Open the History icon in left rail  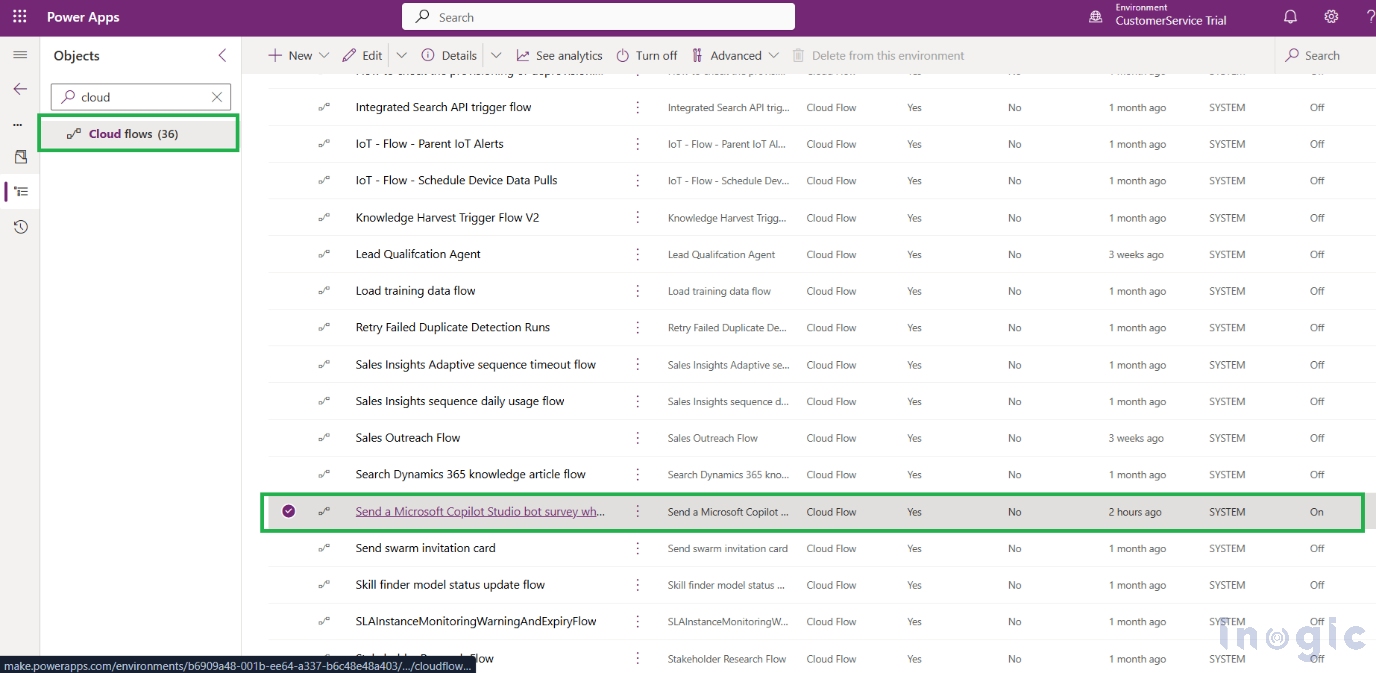click(20, 227)
